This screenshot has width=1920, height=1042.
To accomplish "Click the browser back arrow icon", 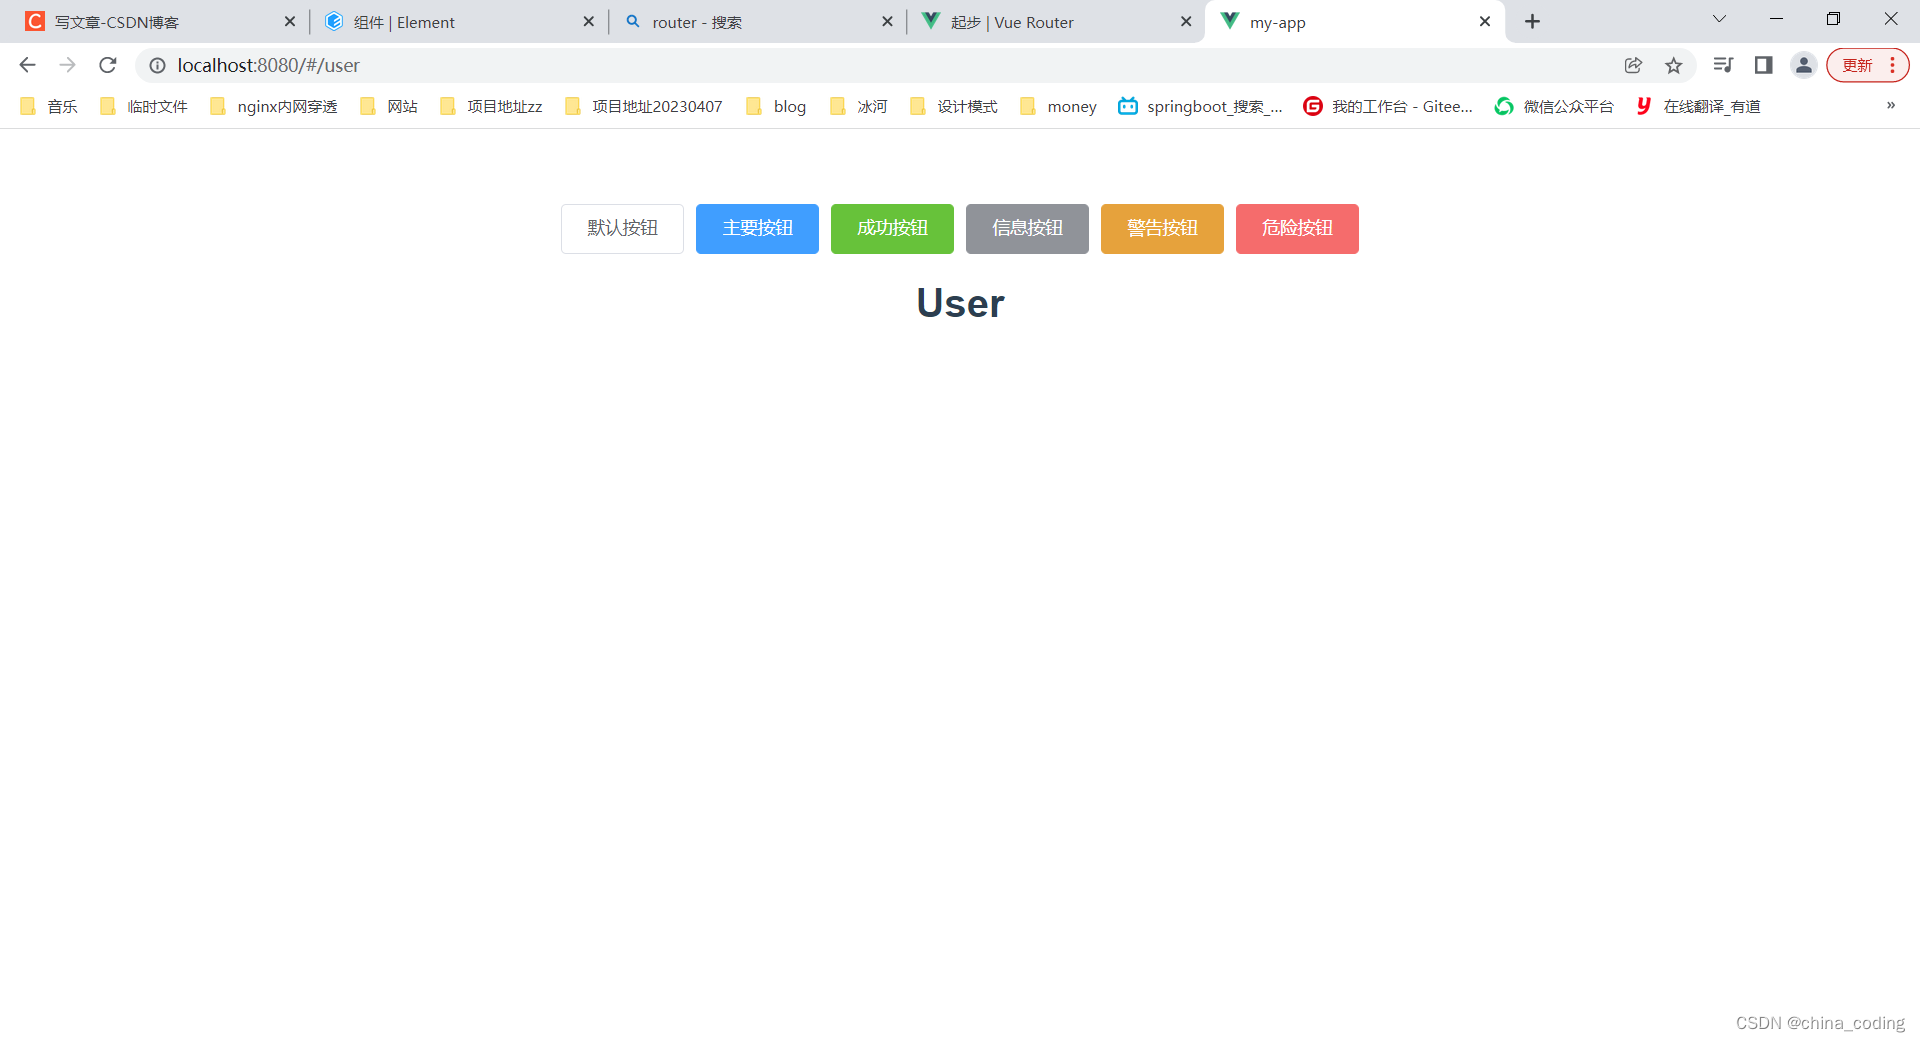I will click(x=27, y=65).
